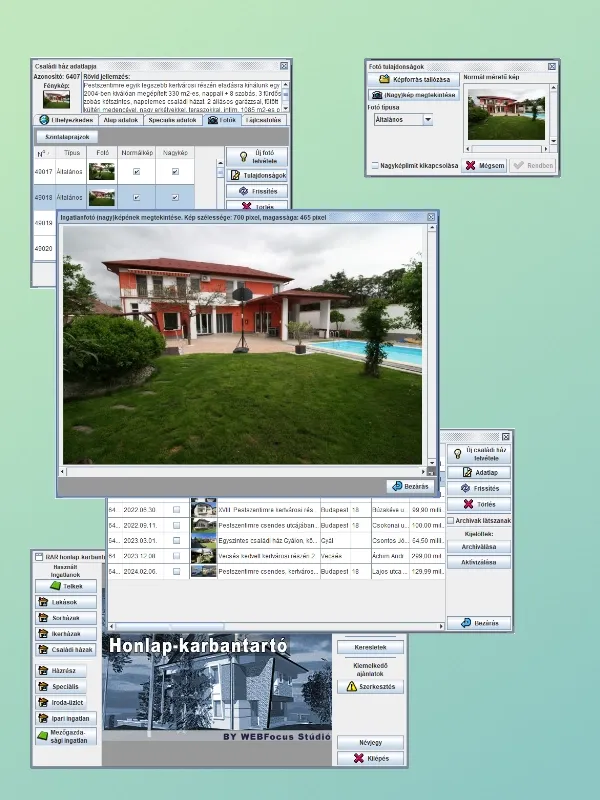Check the row dated 2024.02.06

pyautogui.click(x=177, y=571)
